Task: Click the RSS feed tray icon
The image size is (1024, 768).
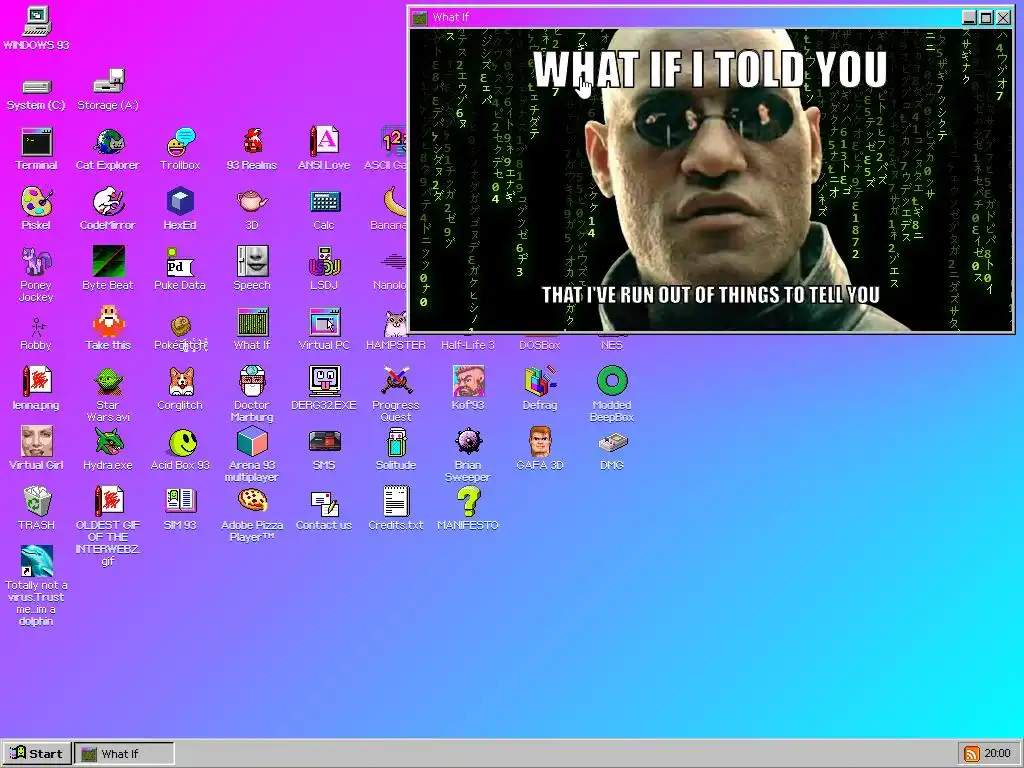Action: (972, 754)
